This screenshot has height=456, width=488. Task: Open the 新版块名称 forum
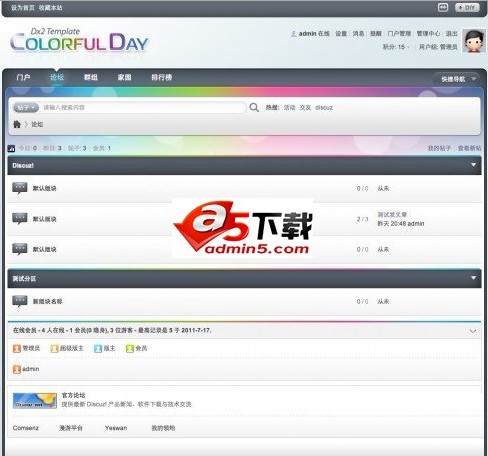[47, 301]
